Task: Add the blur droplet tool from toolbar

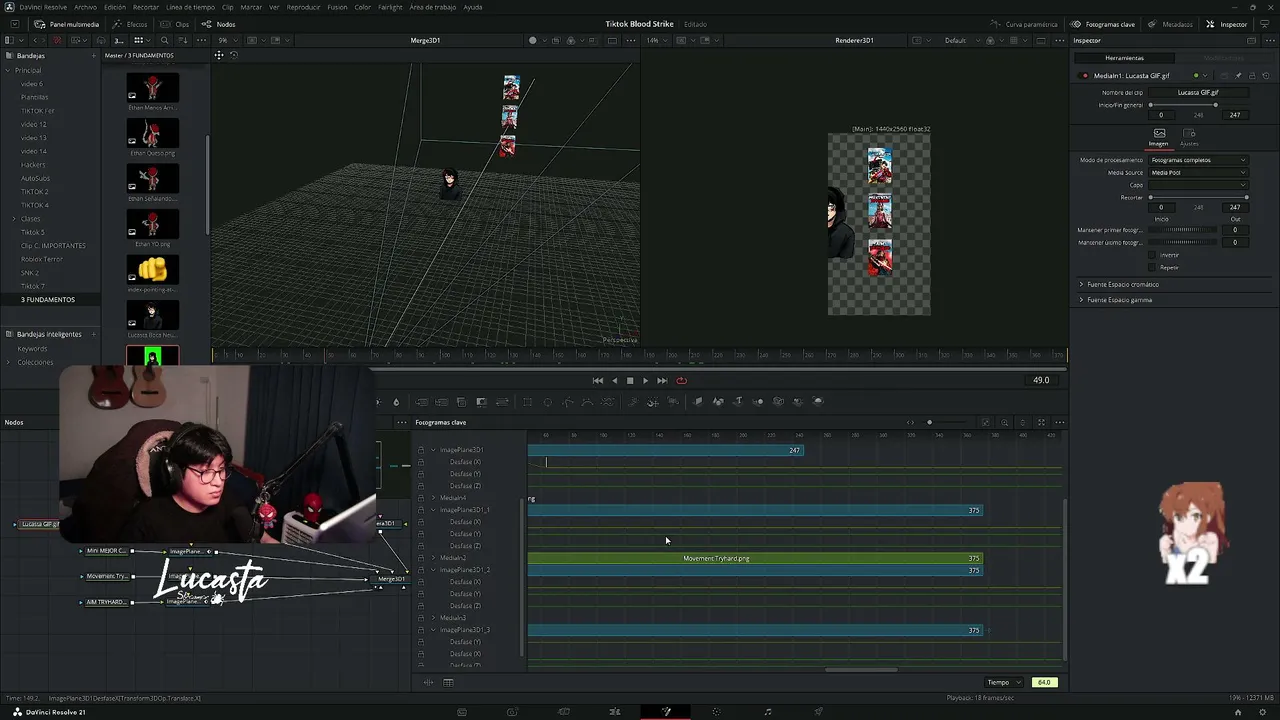Action: point(396,402)
